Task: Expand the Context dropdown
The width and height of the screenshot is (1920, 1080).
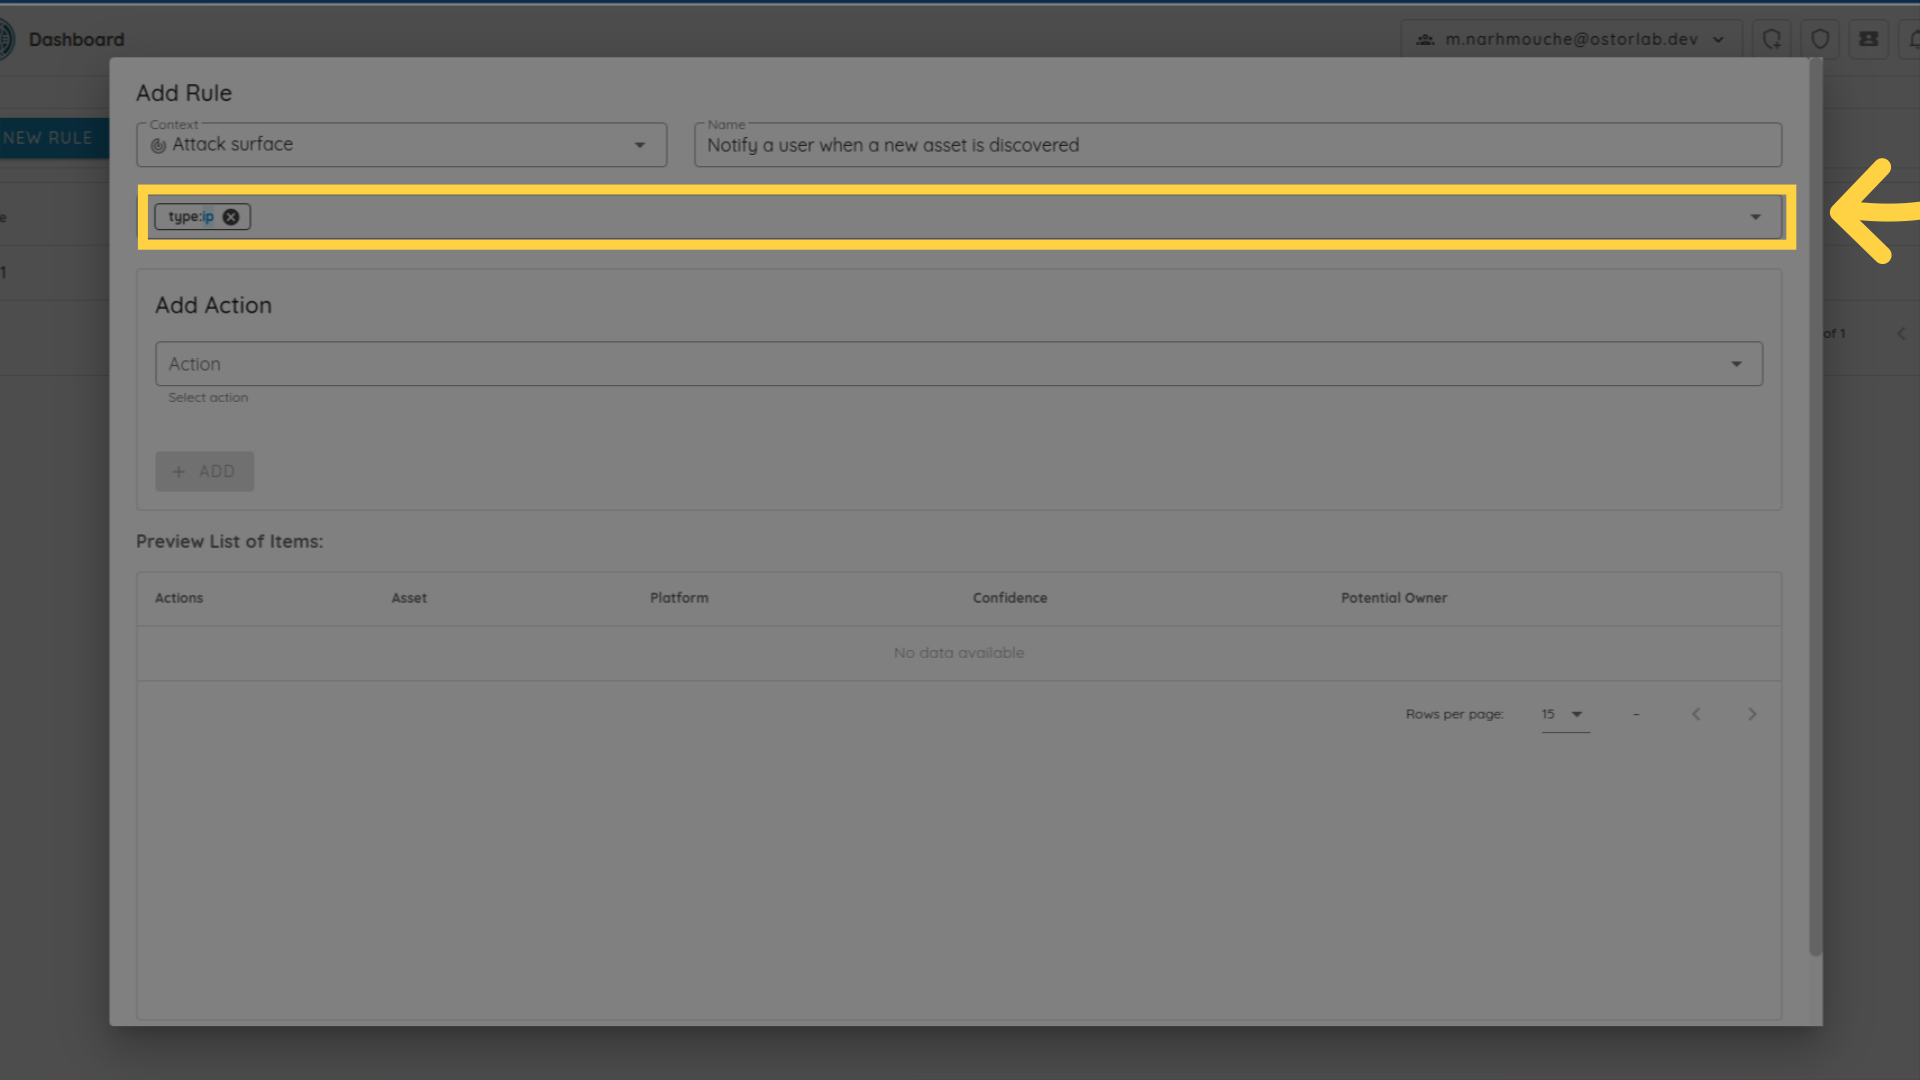Action: (x=640, y=145)
